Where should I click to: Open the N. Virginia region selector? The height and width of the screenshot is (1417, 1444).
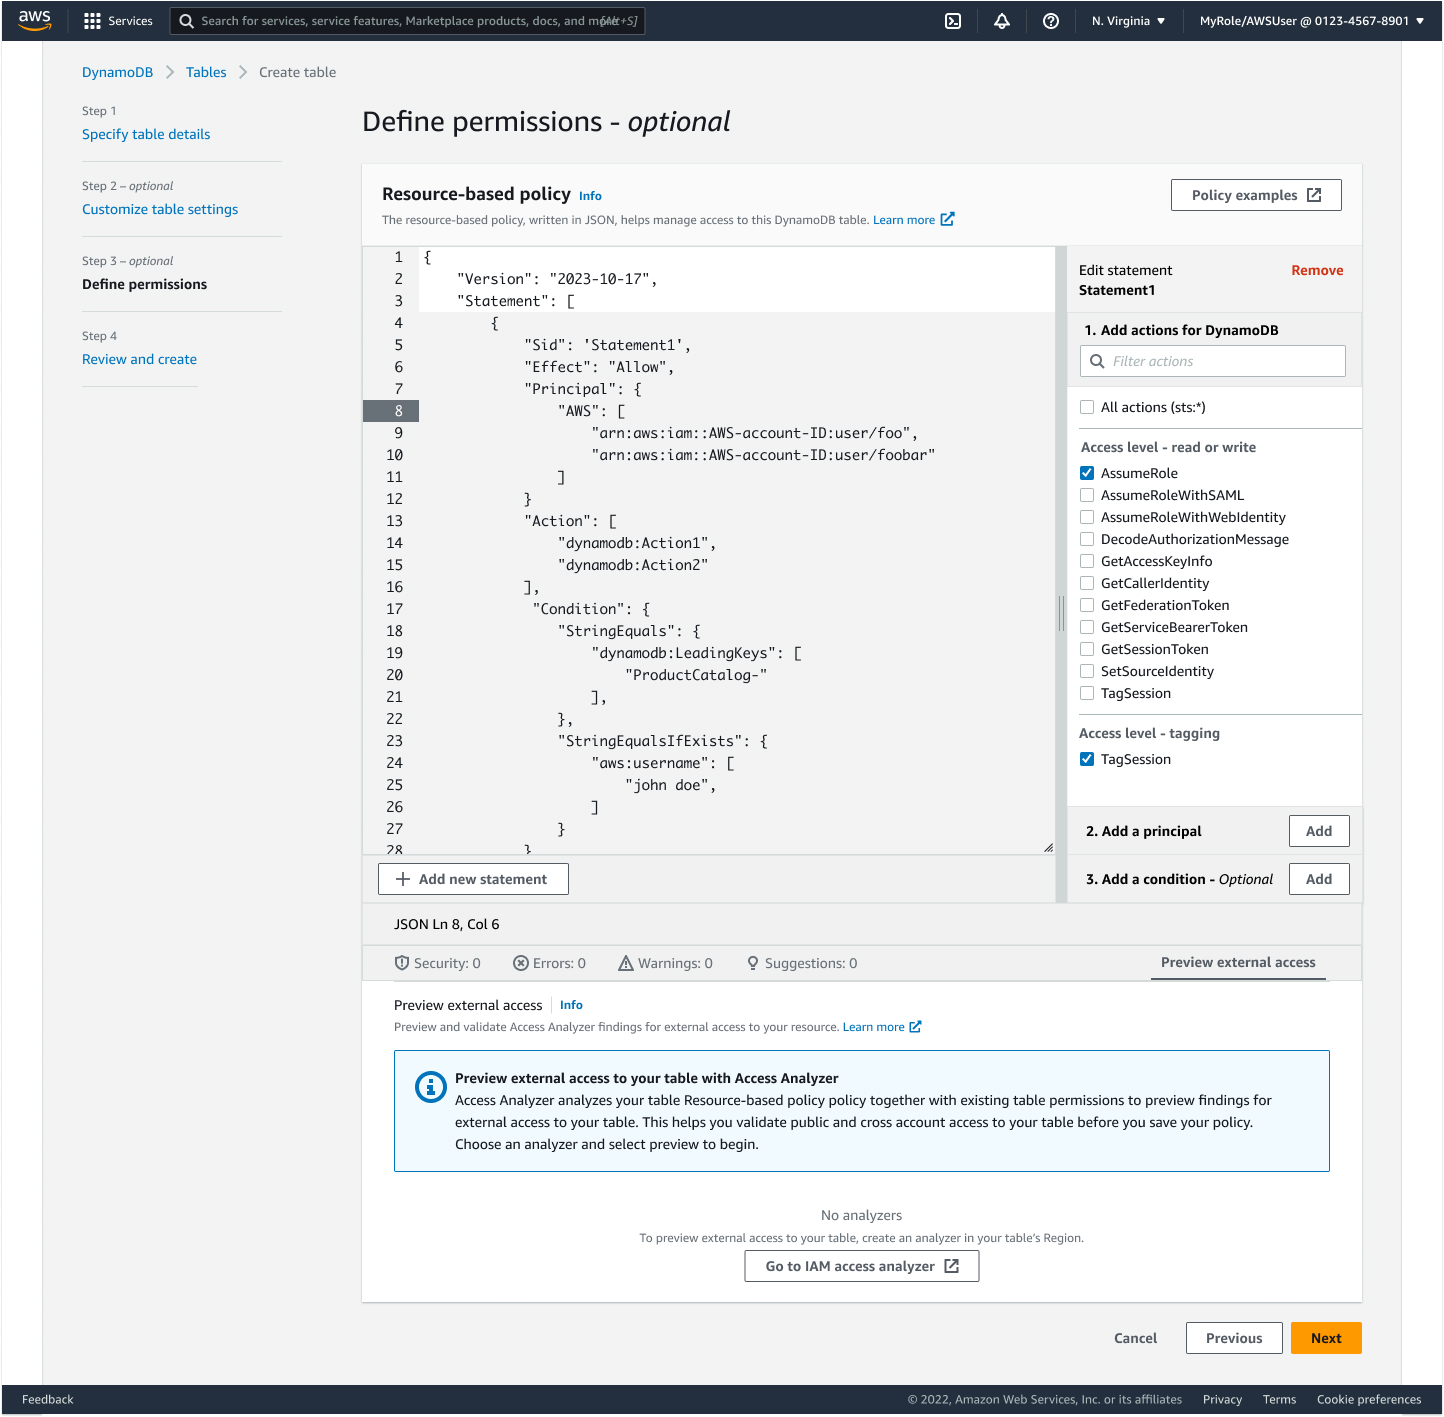[1127, 20]
